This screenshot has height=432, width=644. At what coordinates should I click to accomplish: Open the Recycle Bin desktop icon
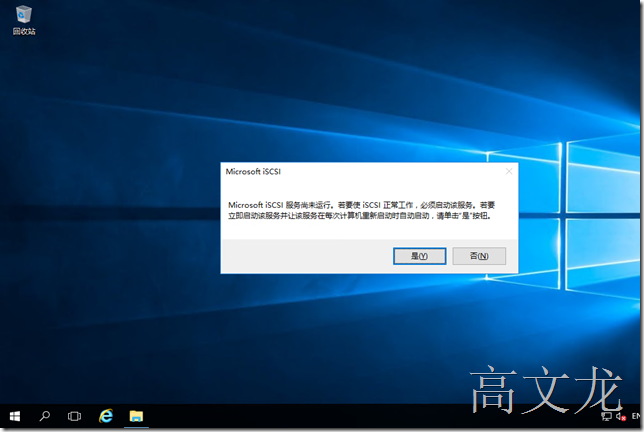tap(24, 20)
